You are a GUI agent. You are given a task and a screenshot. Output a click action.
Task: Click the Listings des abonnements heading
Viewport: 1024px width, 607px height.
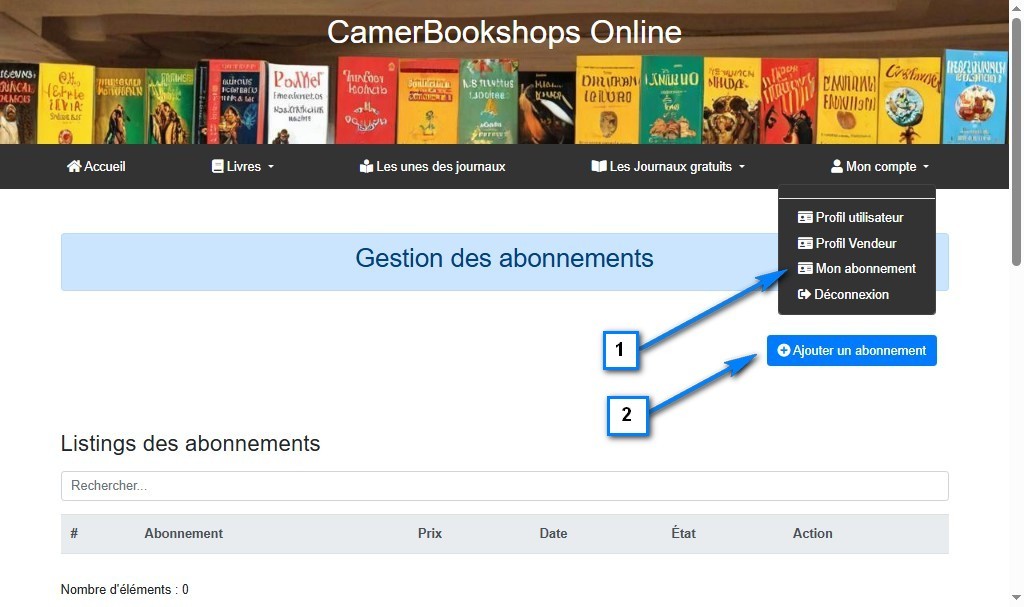click(x=191, y=443)
